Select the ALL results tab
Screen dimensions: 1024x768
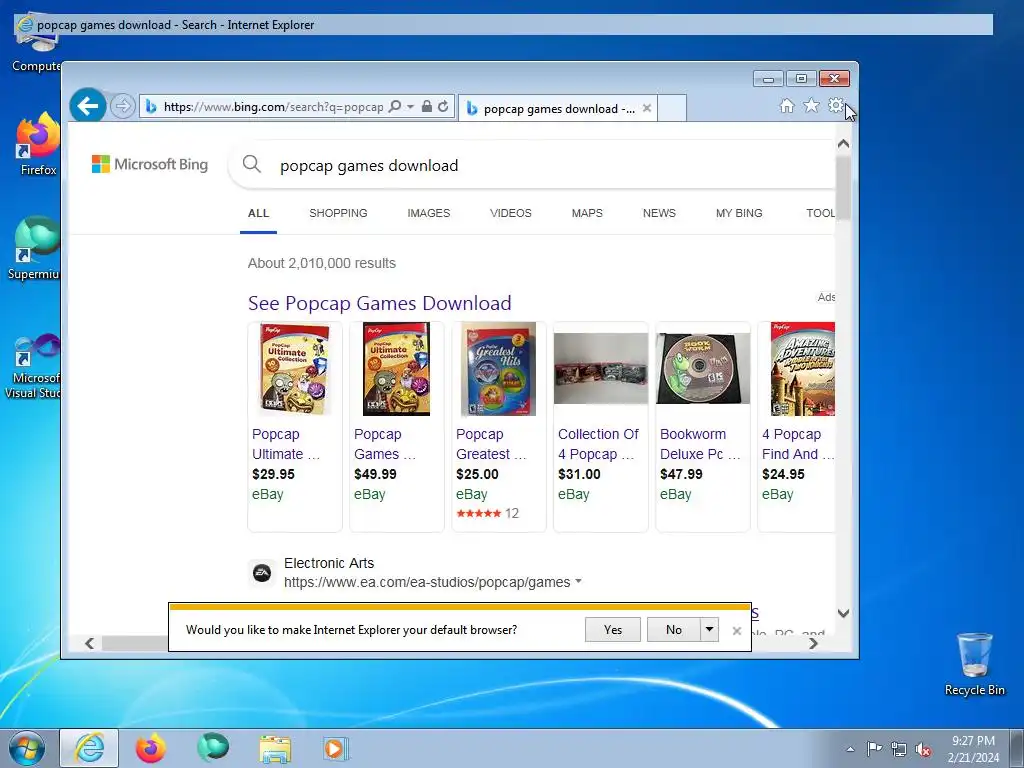[x=258, y=213]
